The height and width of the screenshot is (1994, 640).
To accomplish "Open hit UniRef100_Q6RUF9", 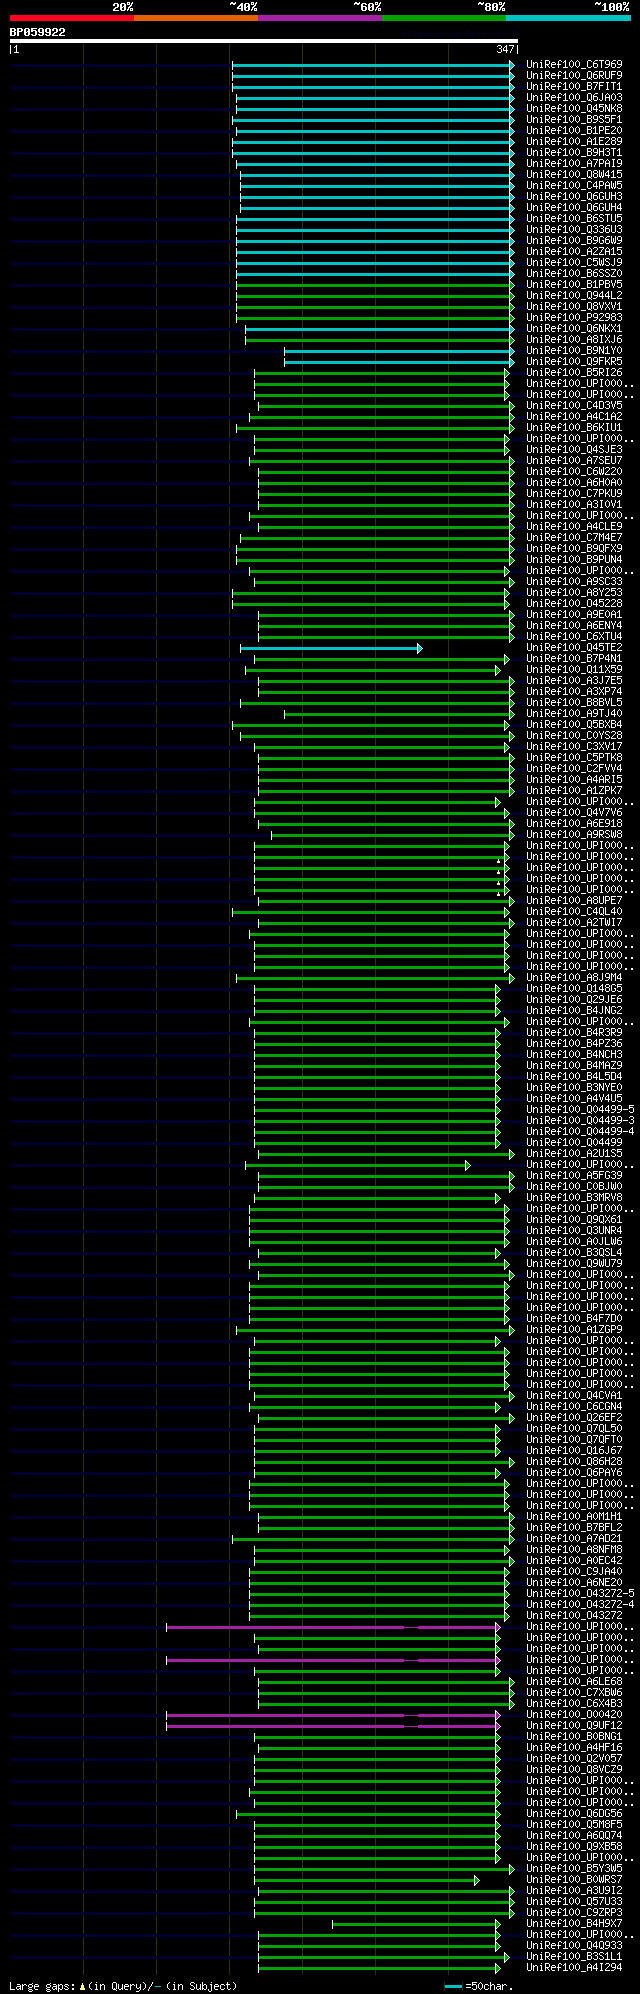I will tap(574, 75).
